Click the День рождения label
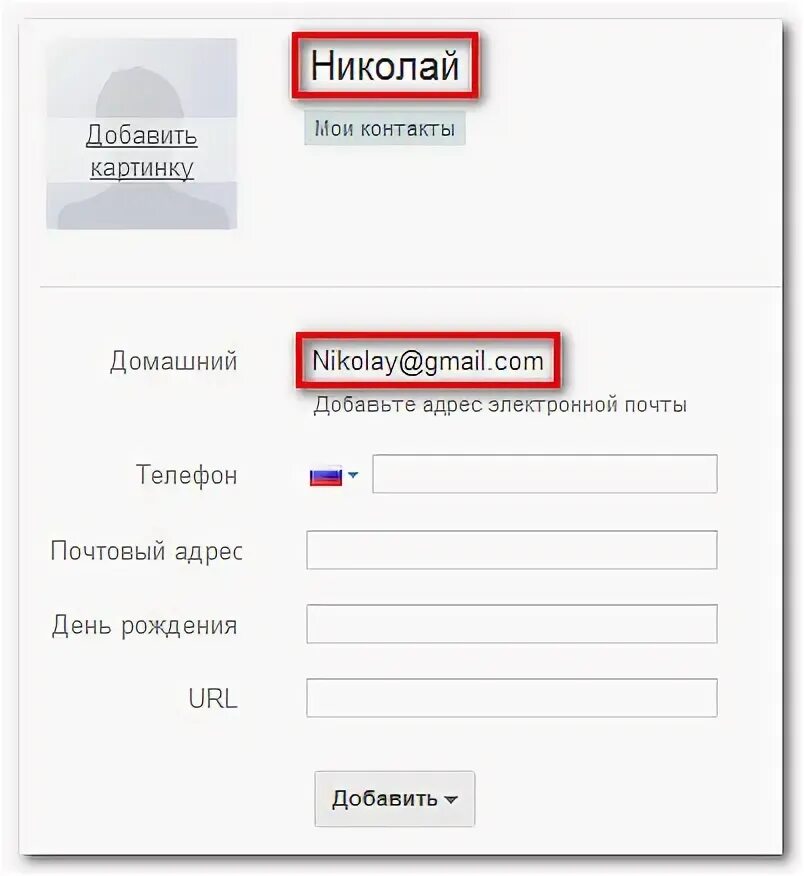The height and width of the screenshot is (876, 804). [145, 625]
